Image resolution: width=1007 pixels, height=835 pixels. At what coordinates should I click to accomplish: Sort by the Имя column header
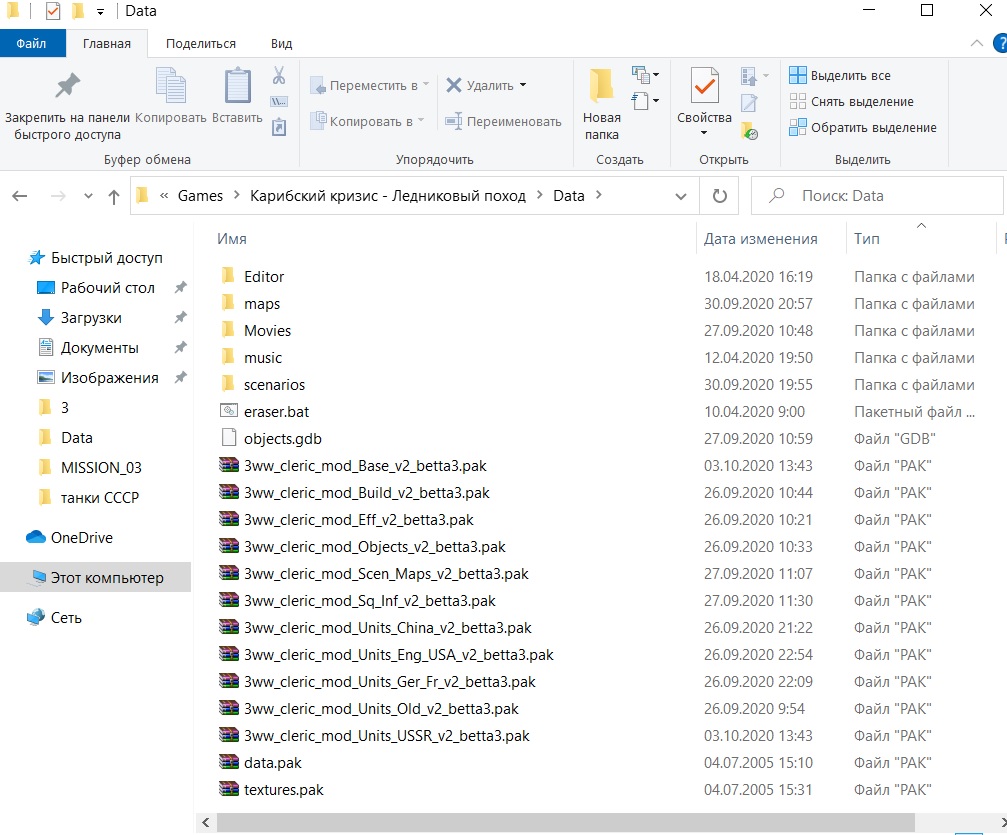[x=232, y=239]
